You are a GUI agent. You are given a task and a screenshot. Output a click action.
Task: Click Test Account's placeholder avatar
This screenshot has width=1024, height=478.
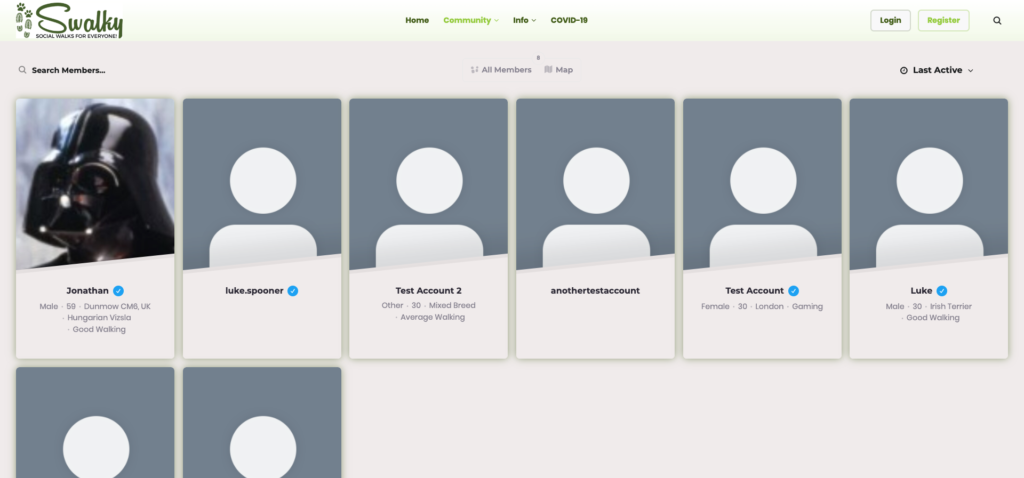pyautogui.click(x=762, y=183)
